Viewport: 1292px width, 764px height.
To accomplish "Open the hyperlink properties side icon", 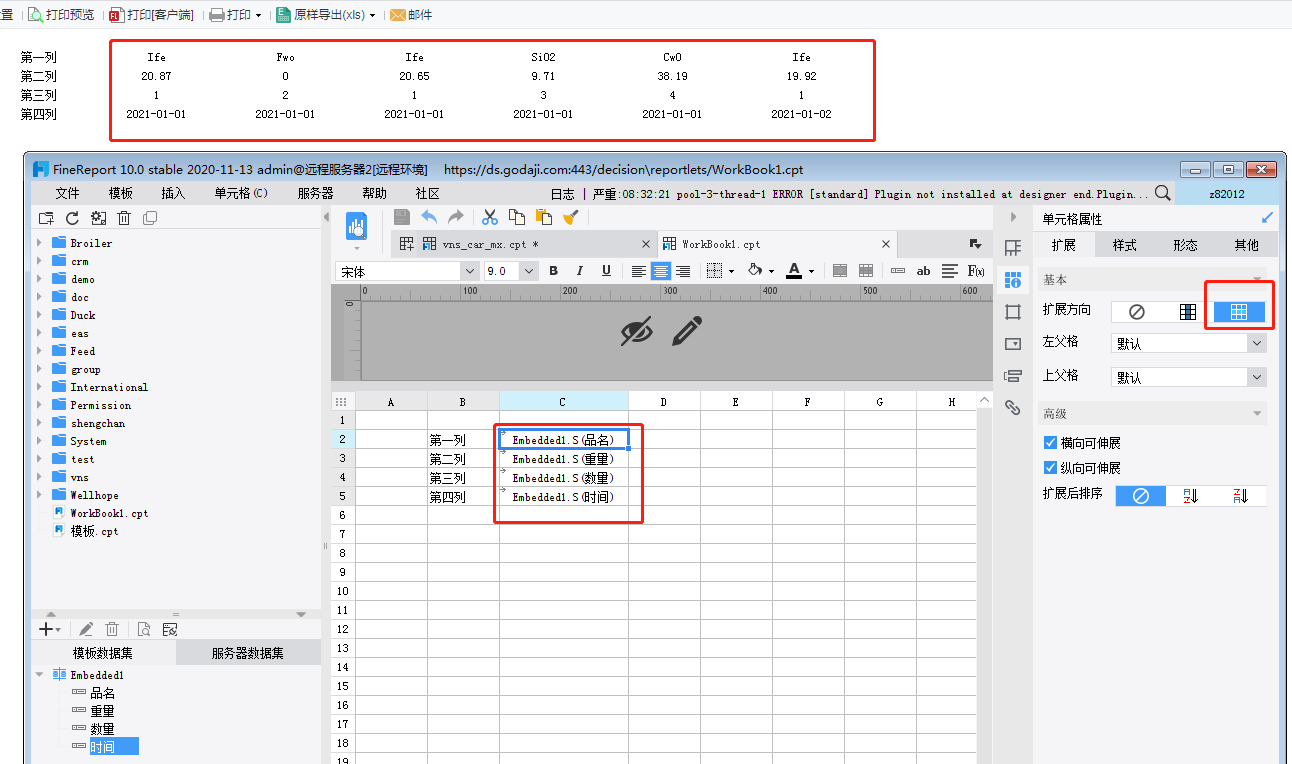I will pyautogui.click(x=1012, y=407).
